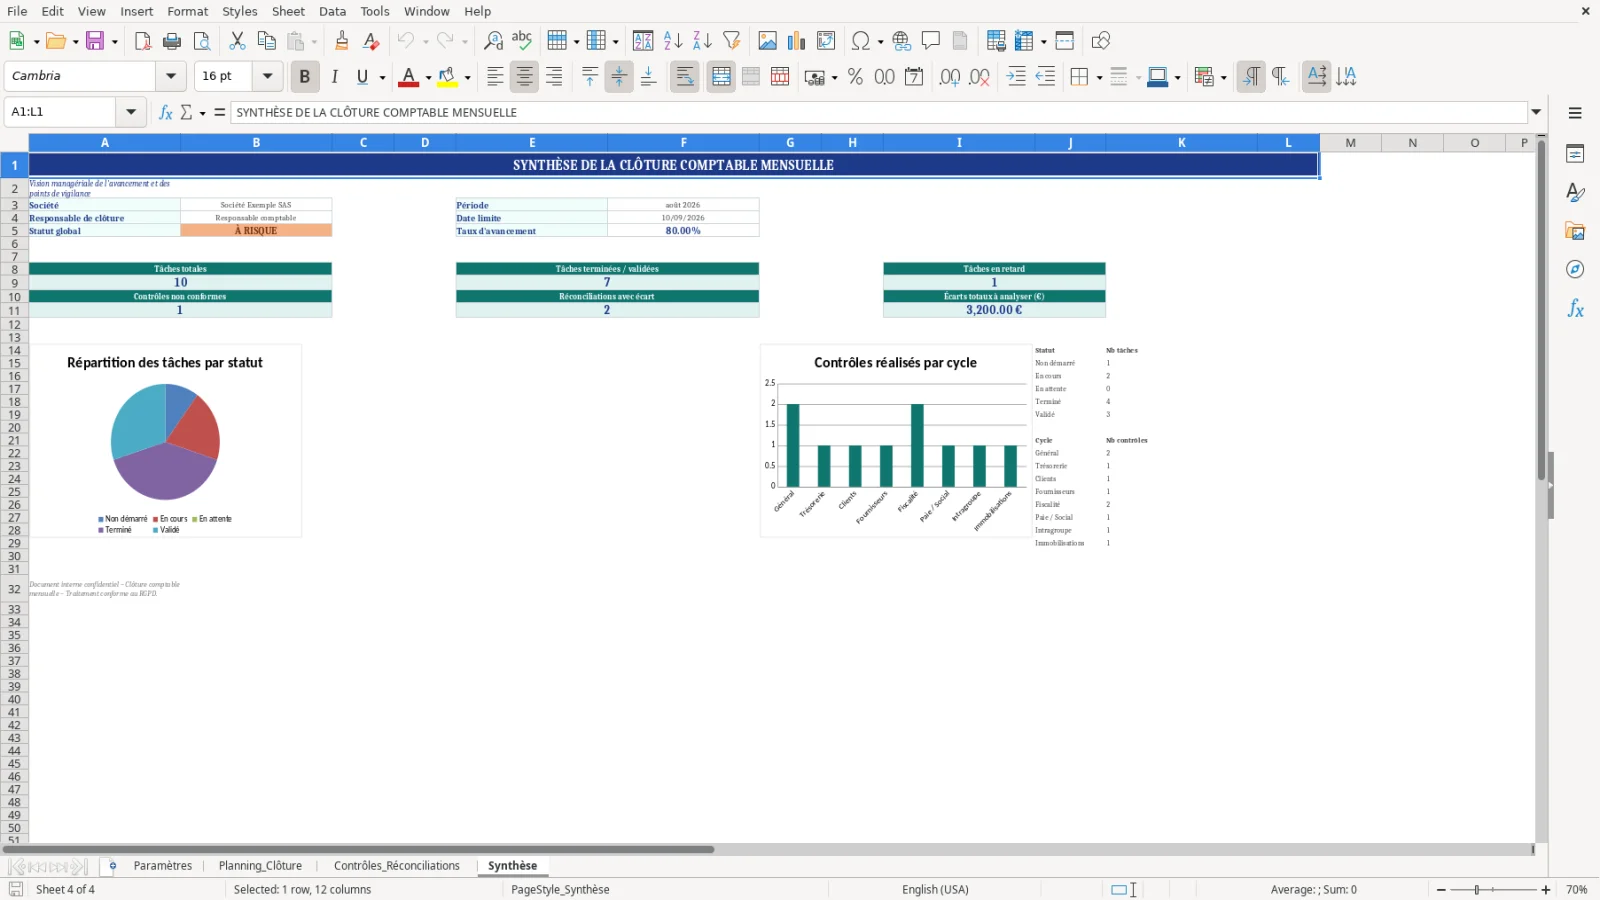Toggle Center Horizontally alignment

pos(524,77)
